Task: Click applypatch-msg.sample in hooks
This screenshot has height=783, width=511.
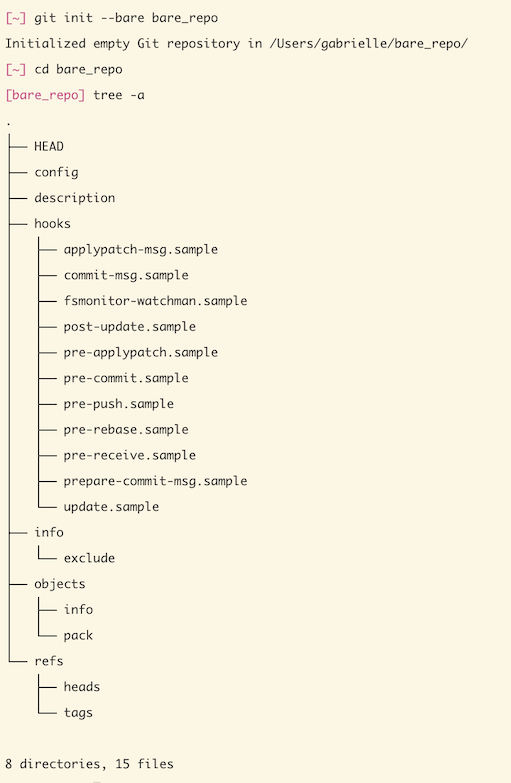Action: [141, 250]
